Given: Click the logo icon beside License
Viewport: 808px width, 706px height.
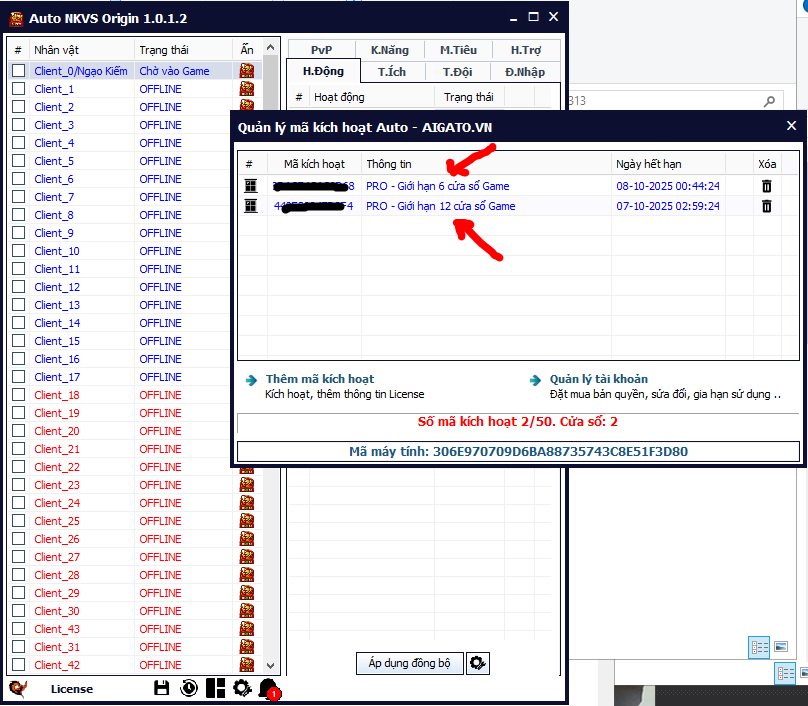Looking at the screenshot, I should [19, 688].
